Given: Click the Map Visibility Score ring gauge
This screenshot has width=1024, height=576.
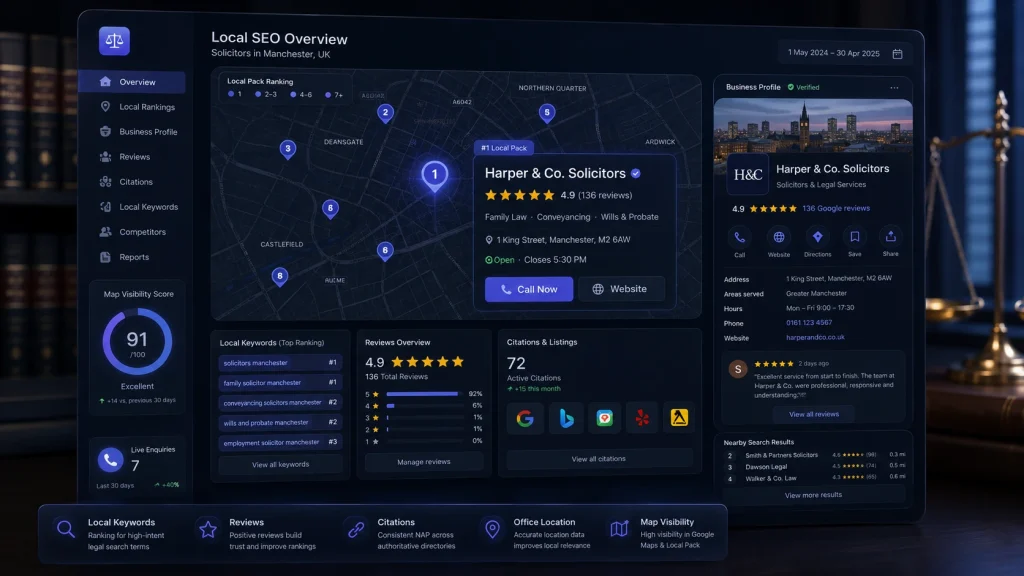Looking at the screenshot, I should [137, 342].
